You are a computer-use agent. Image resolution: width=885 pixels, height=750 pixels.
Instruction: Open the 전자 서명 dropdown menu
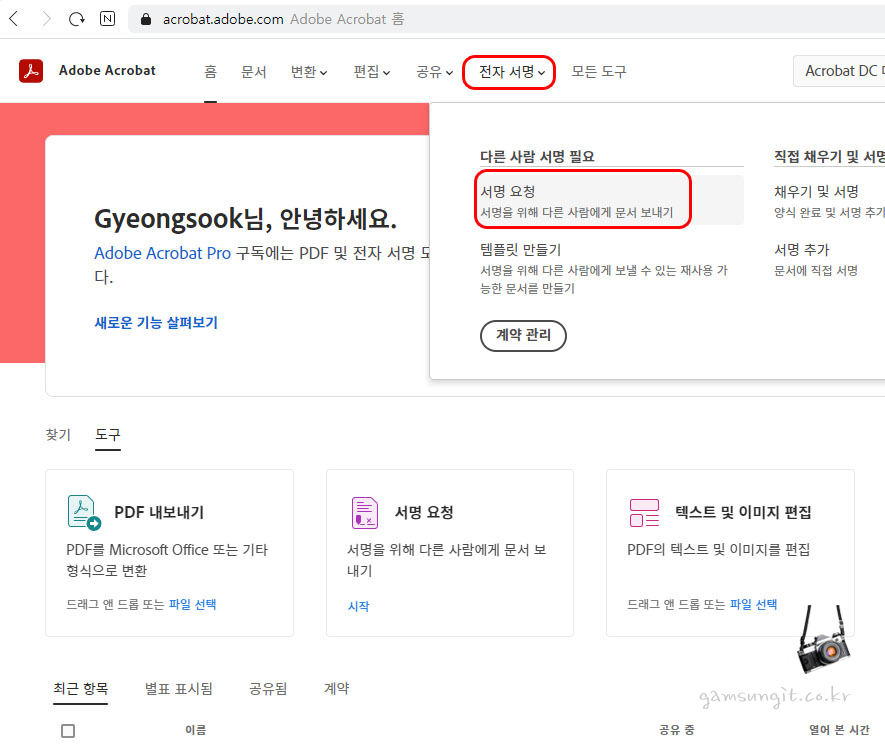pyautogui.click(x=511, y=72)
